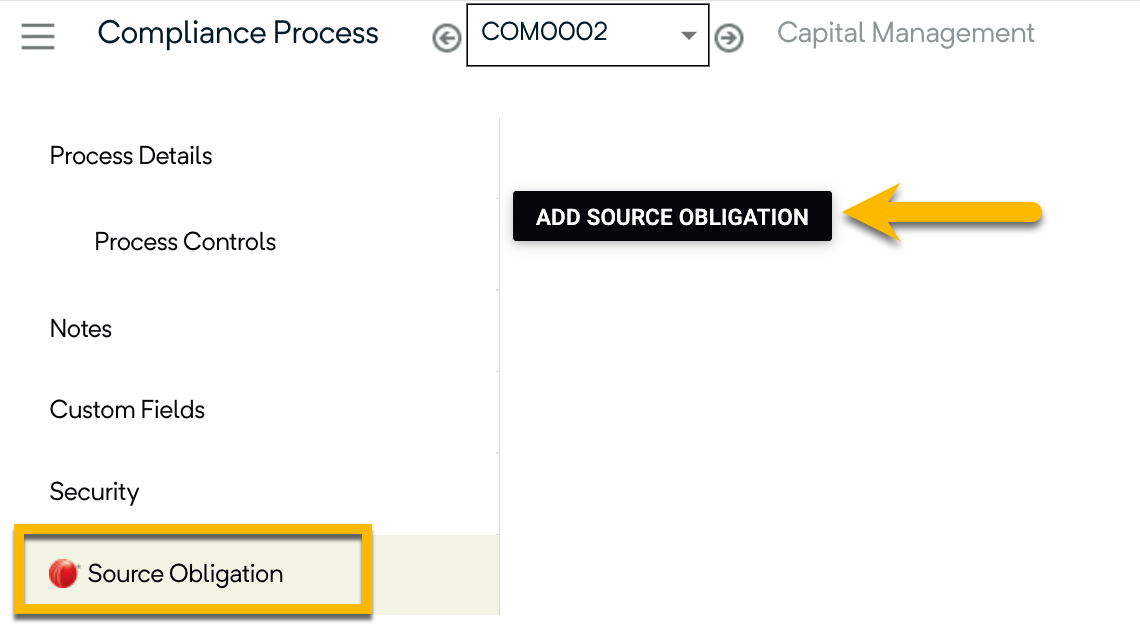The width and height of the screenshot is (1140, 626).
Task: Select the Source Obligation tab
Action: pyautogui.click(x=185, y=574)
